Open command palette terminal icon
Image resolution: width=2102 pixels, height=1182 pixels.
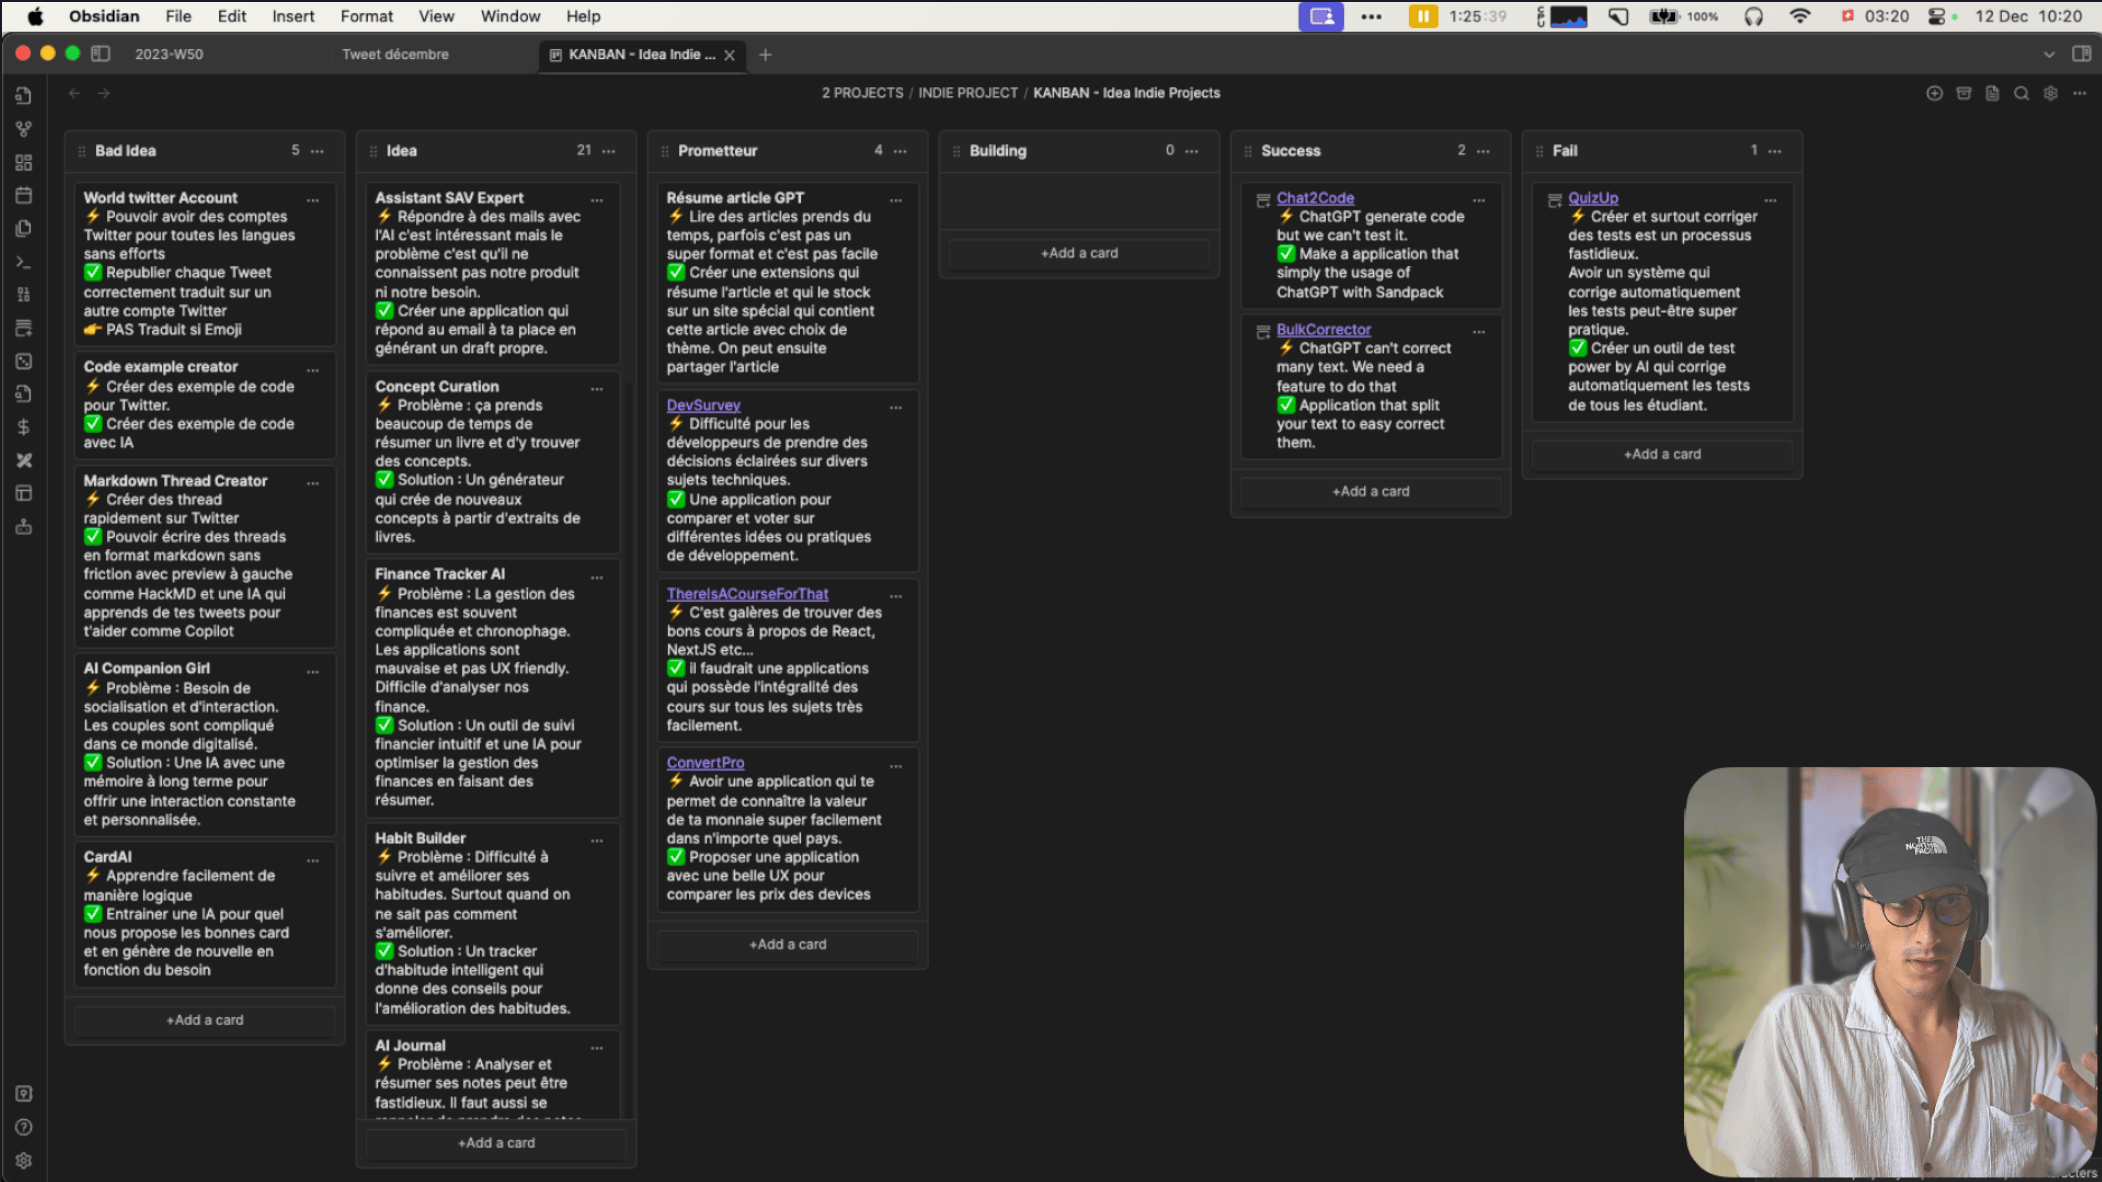(24, 262)
